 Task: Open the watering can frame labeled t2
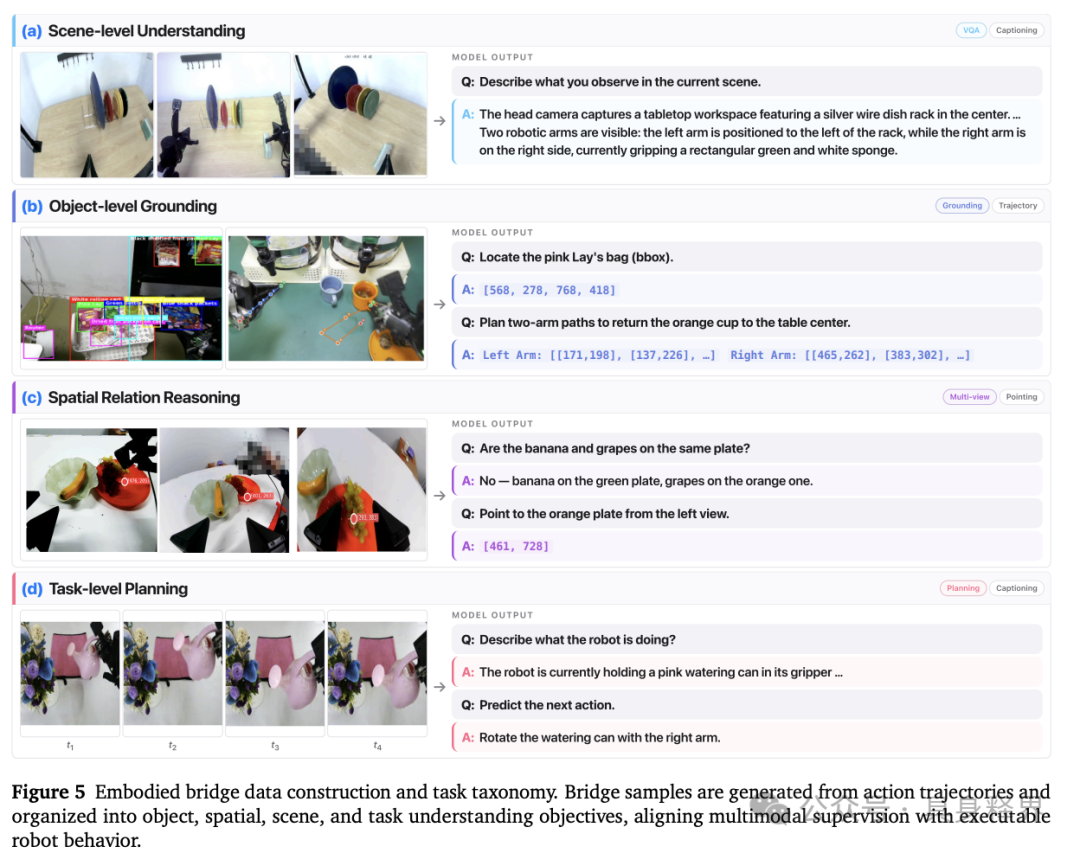(172, 673)
